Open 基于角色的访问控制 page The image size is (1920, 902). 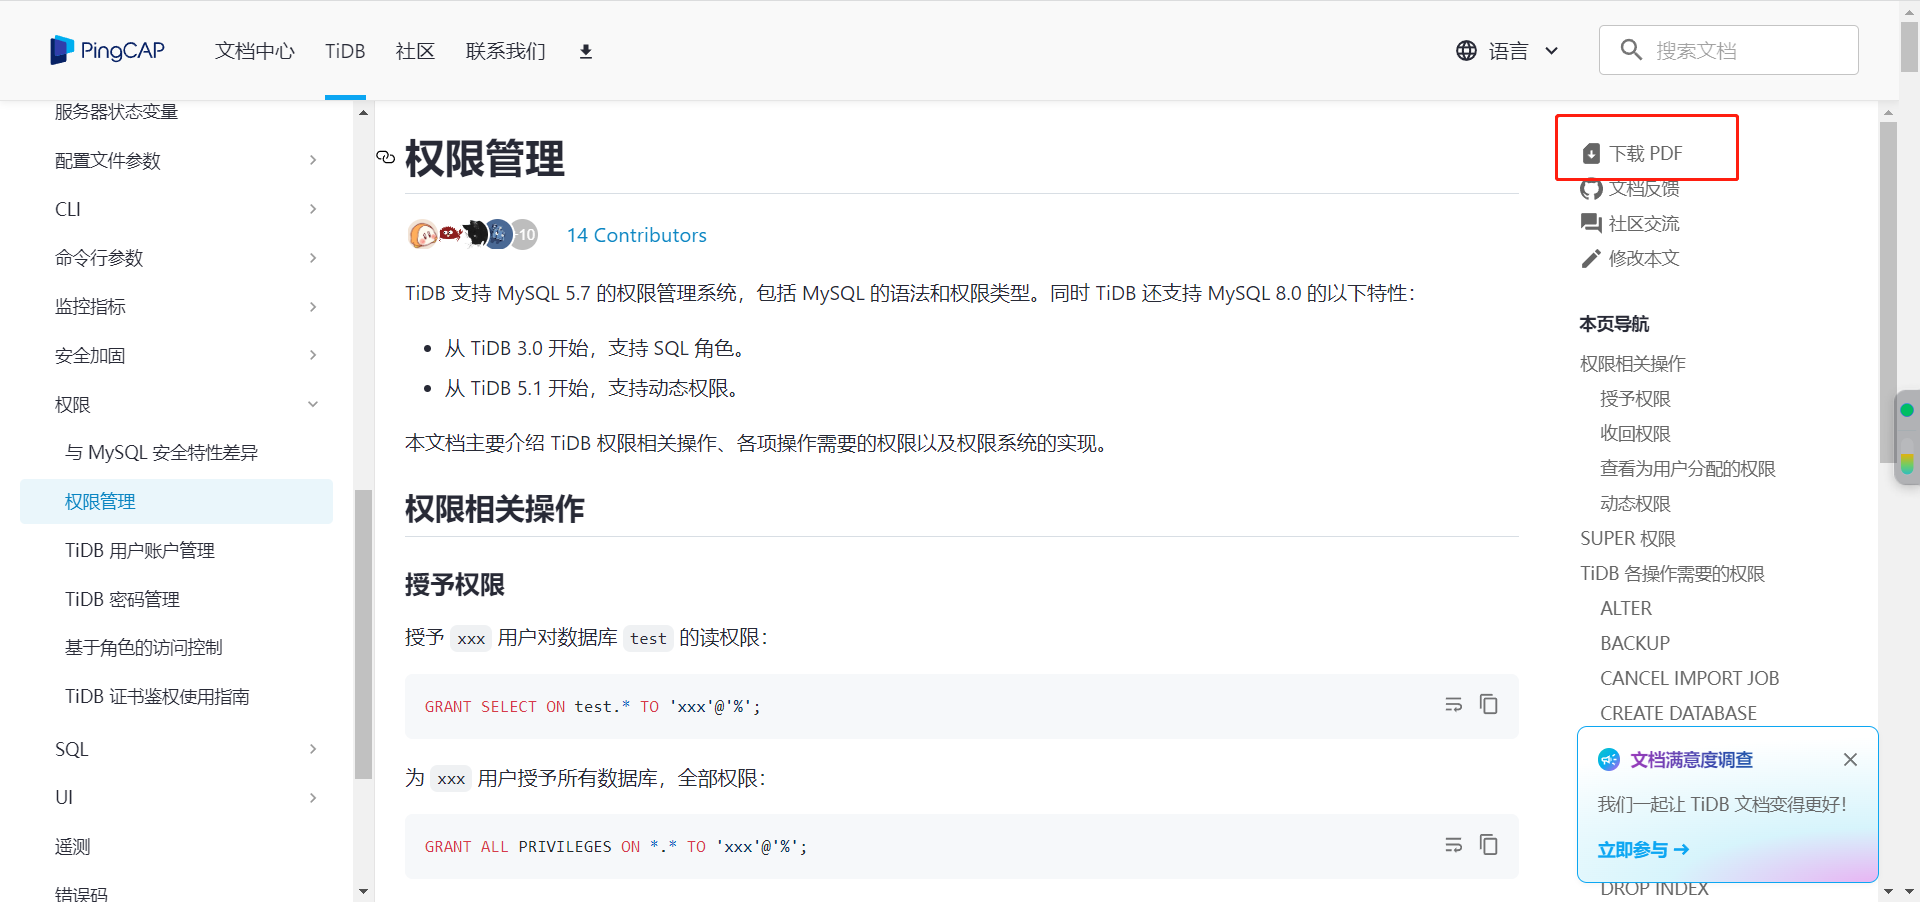(x=144, y=648)
